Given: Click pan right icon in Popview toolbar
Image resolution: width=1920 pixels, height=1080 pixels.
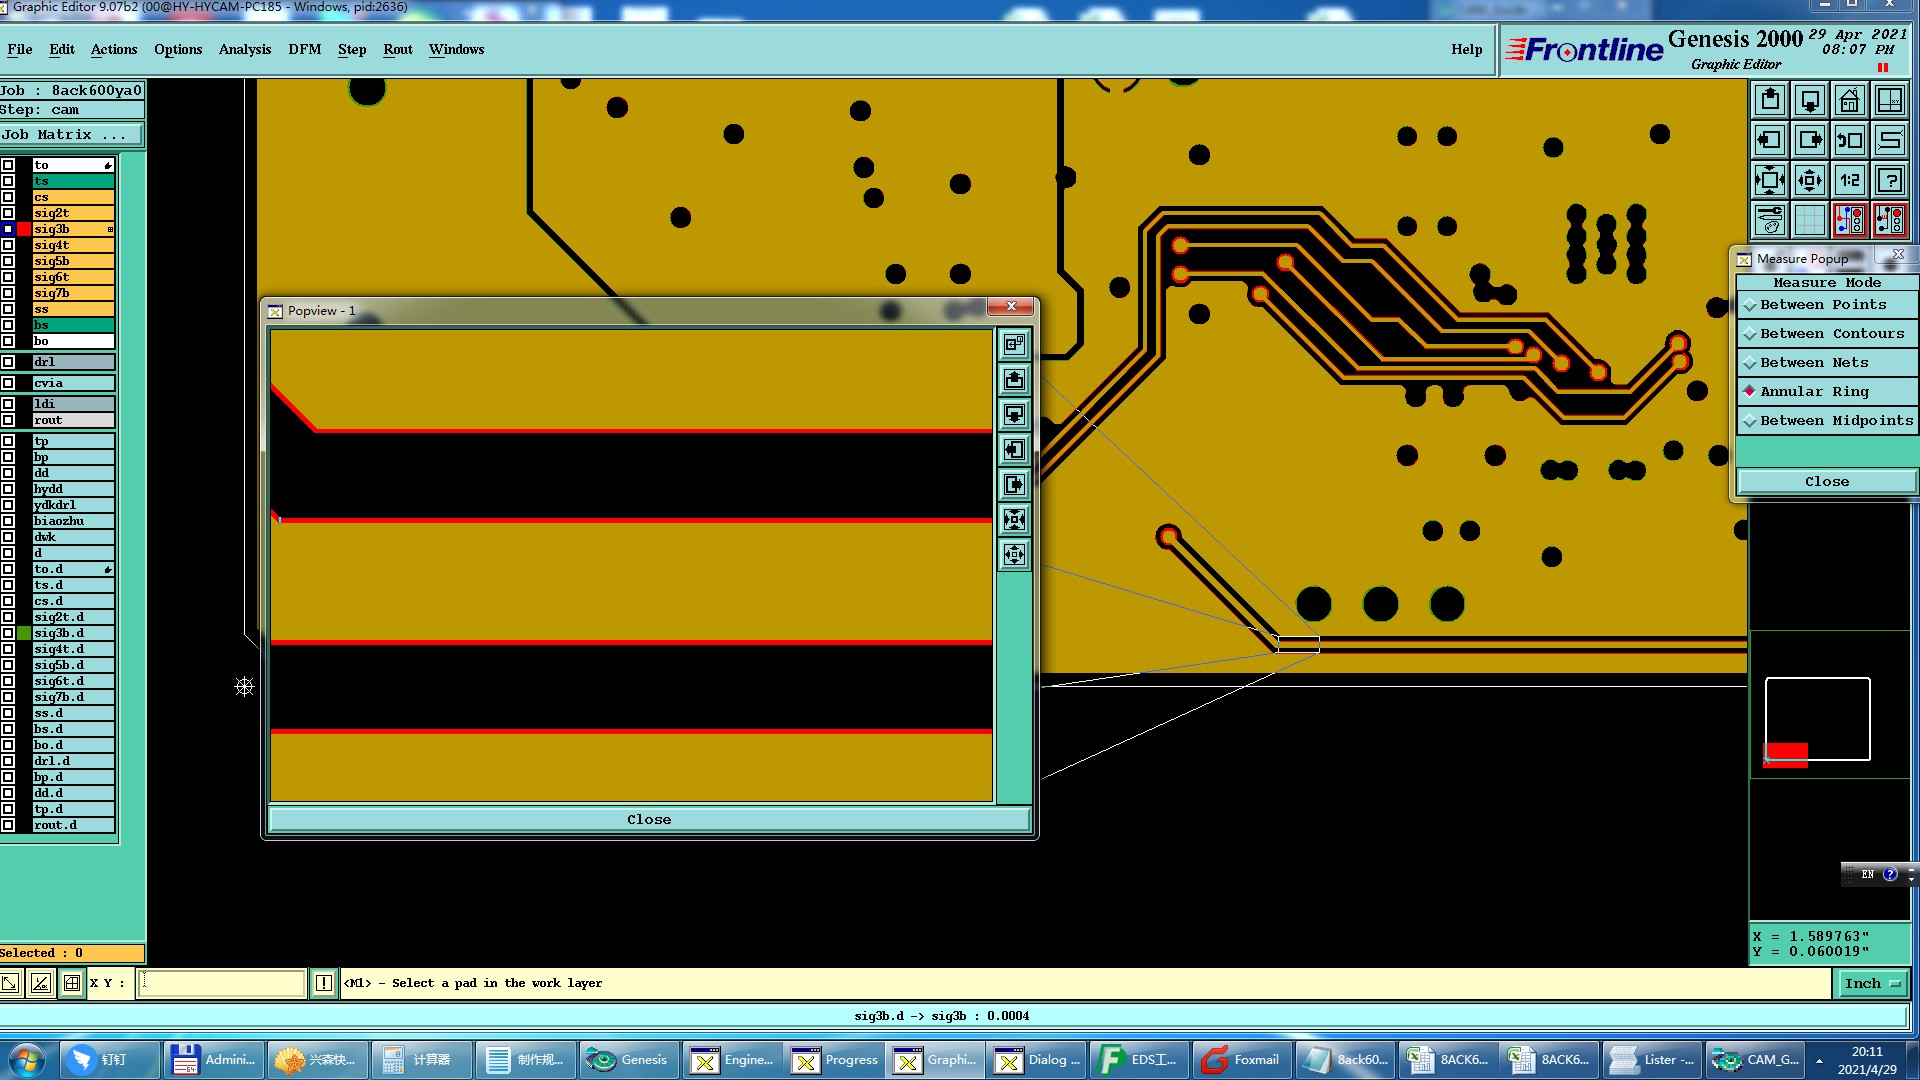Looking at the screenshot, I should tap(1014, 485).
